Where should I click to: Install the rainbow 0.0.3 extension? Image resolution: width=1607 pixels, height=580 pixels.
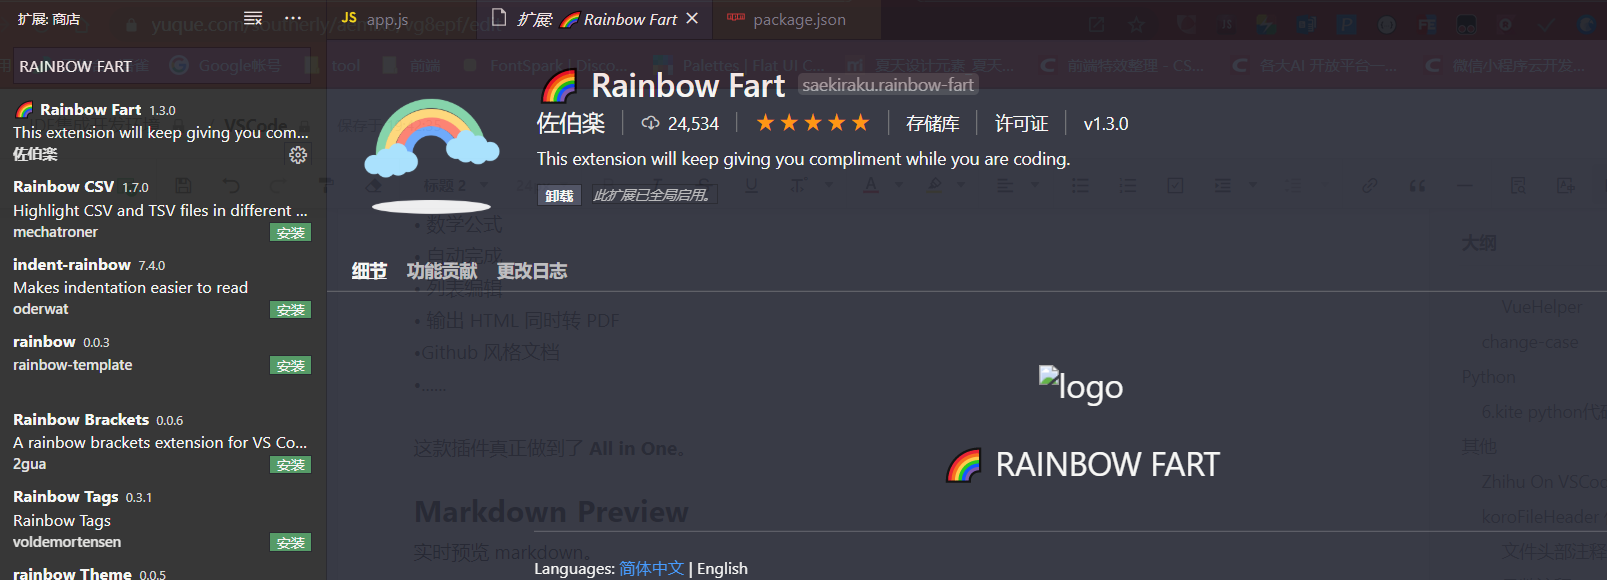point(291,366)
